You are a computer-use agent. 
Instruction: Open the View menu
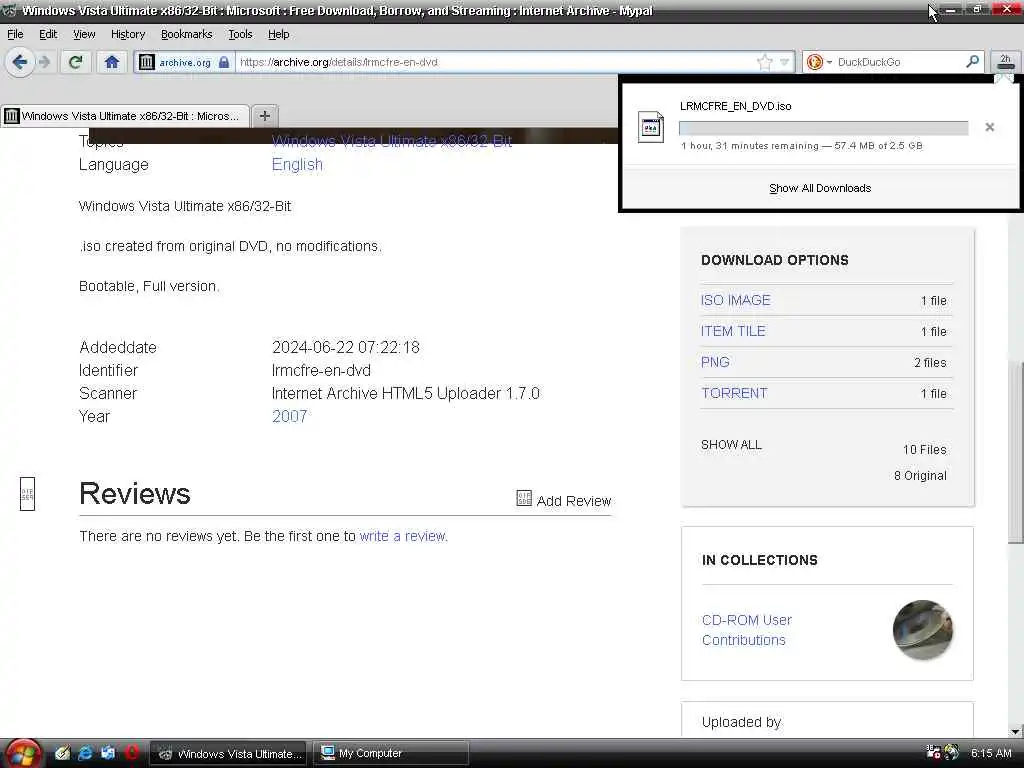84,34
